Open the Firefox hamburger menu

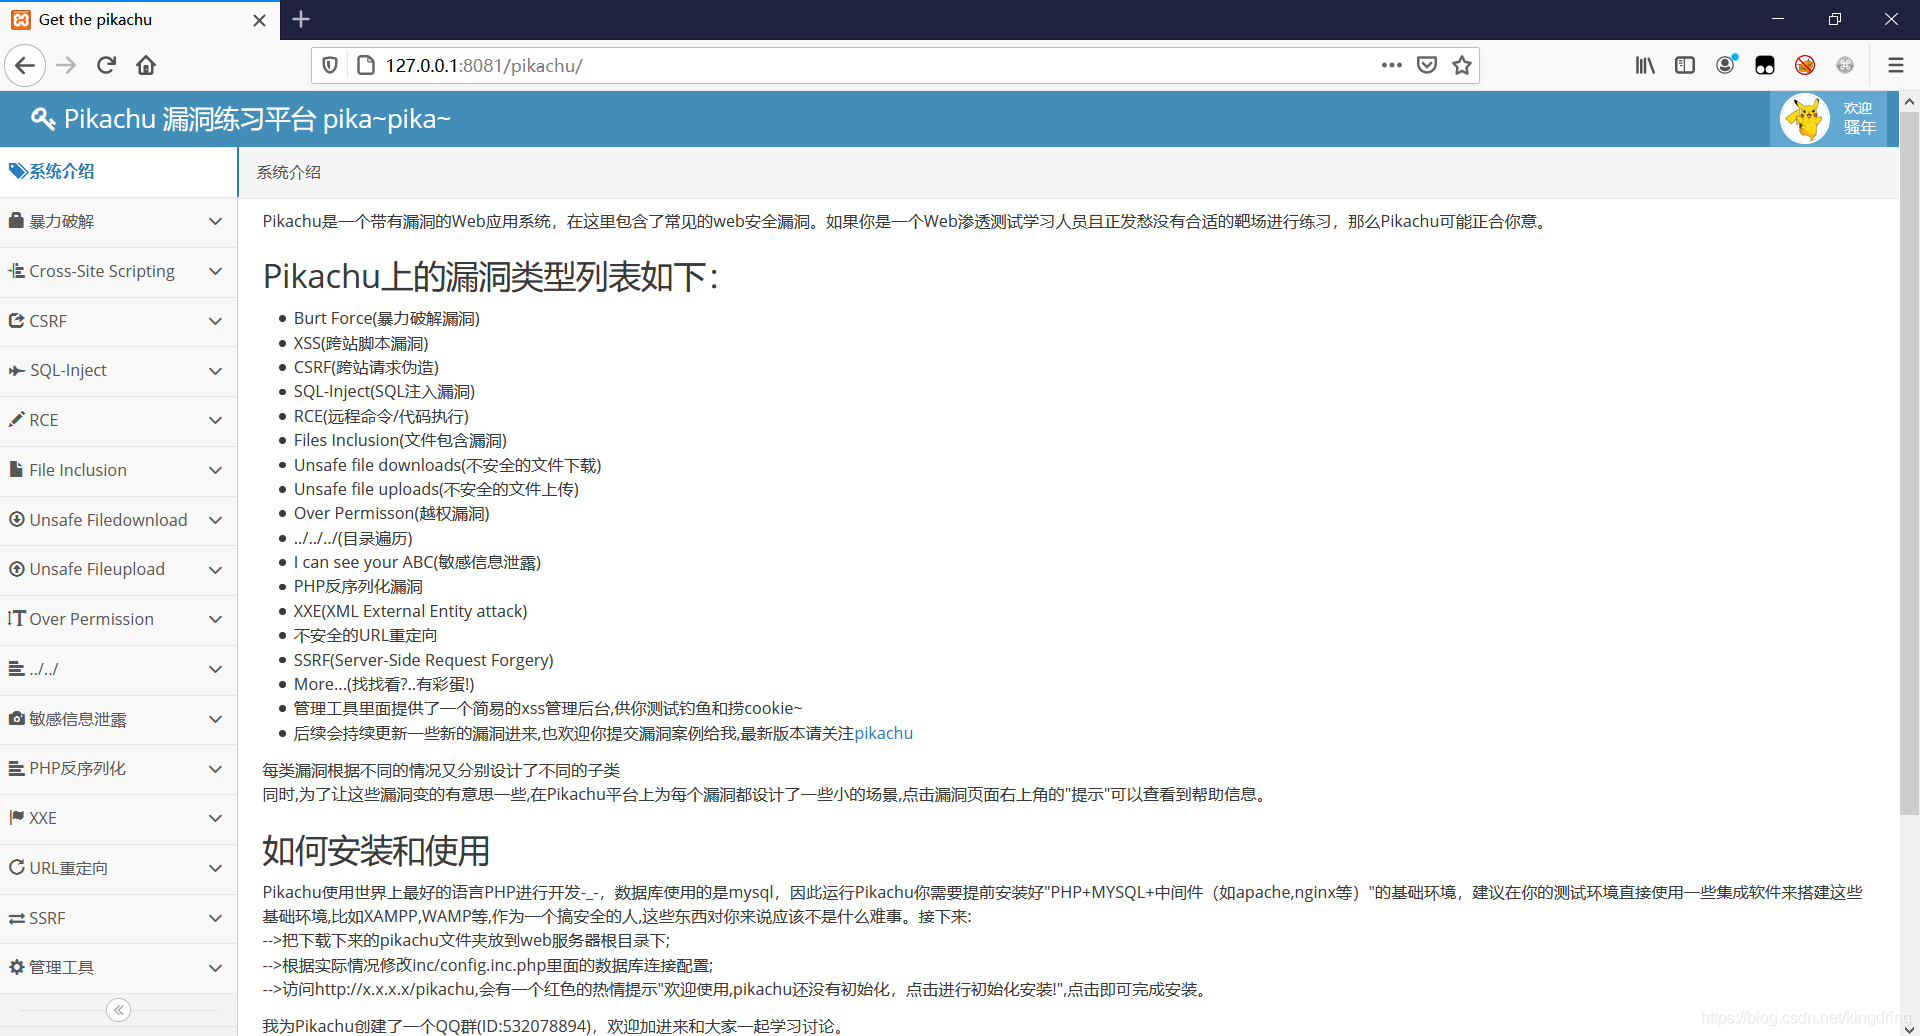point(1895,65)
